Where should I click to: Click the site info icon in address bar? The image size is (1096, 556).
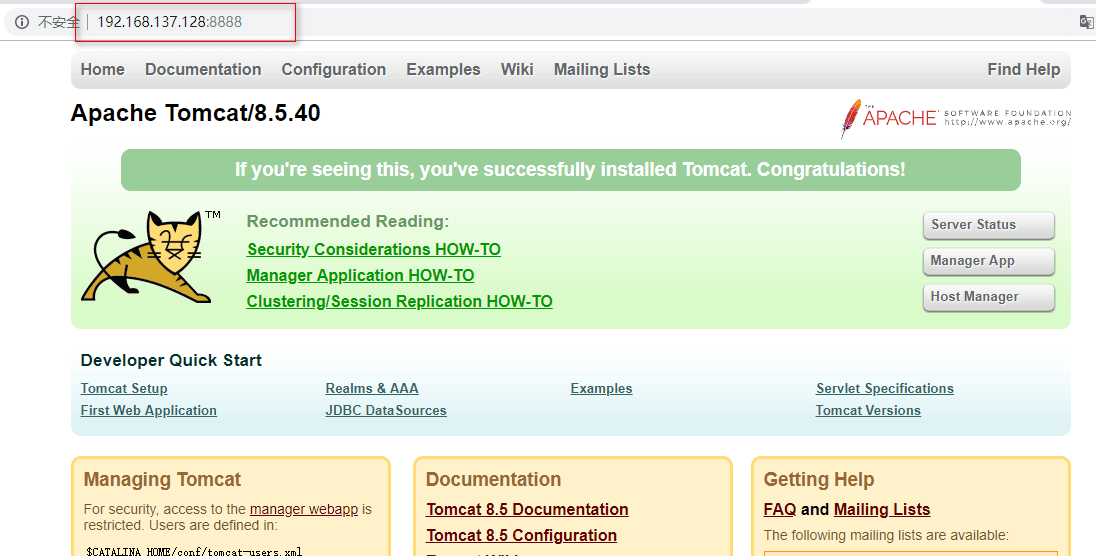pos(22,22)
